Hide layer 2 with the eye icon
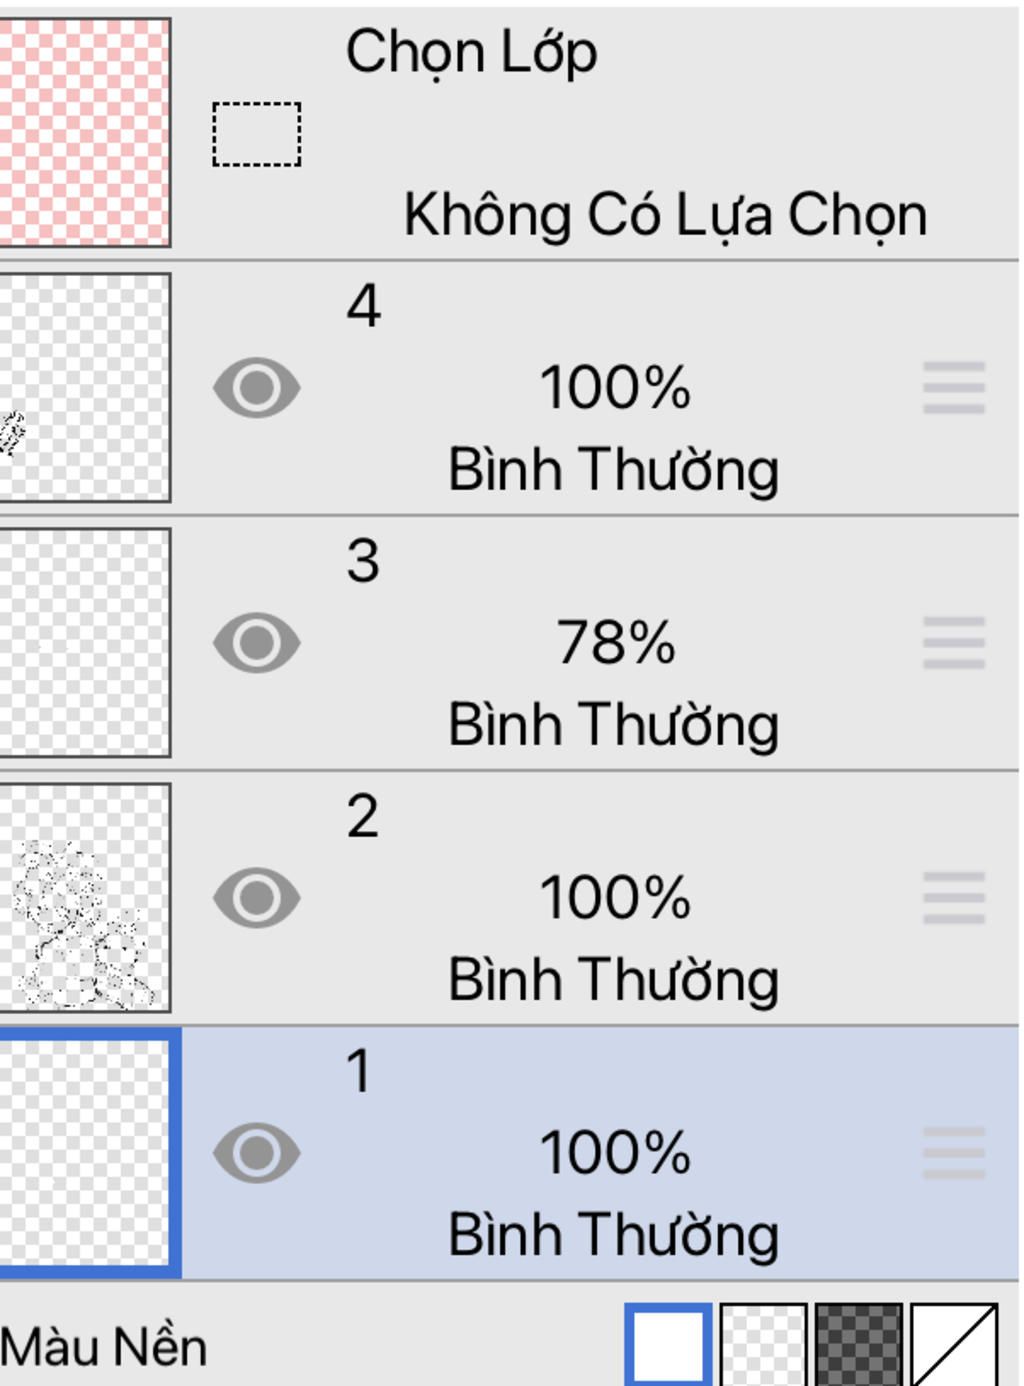Screen dimensions: 1024x1386 257,898
